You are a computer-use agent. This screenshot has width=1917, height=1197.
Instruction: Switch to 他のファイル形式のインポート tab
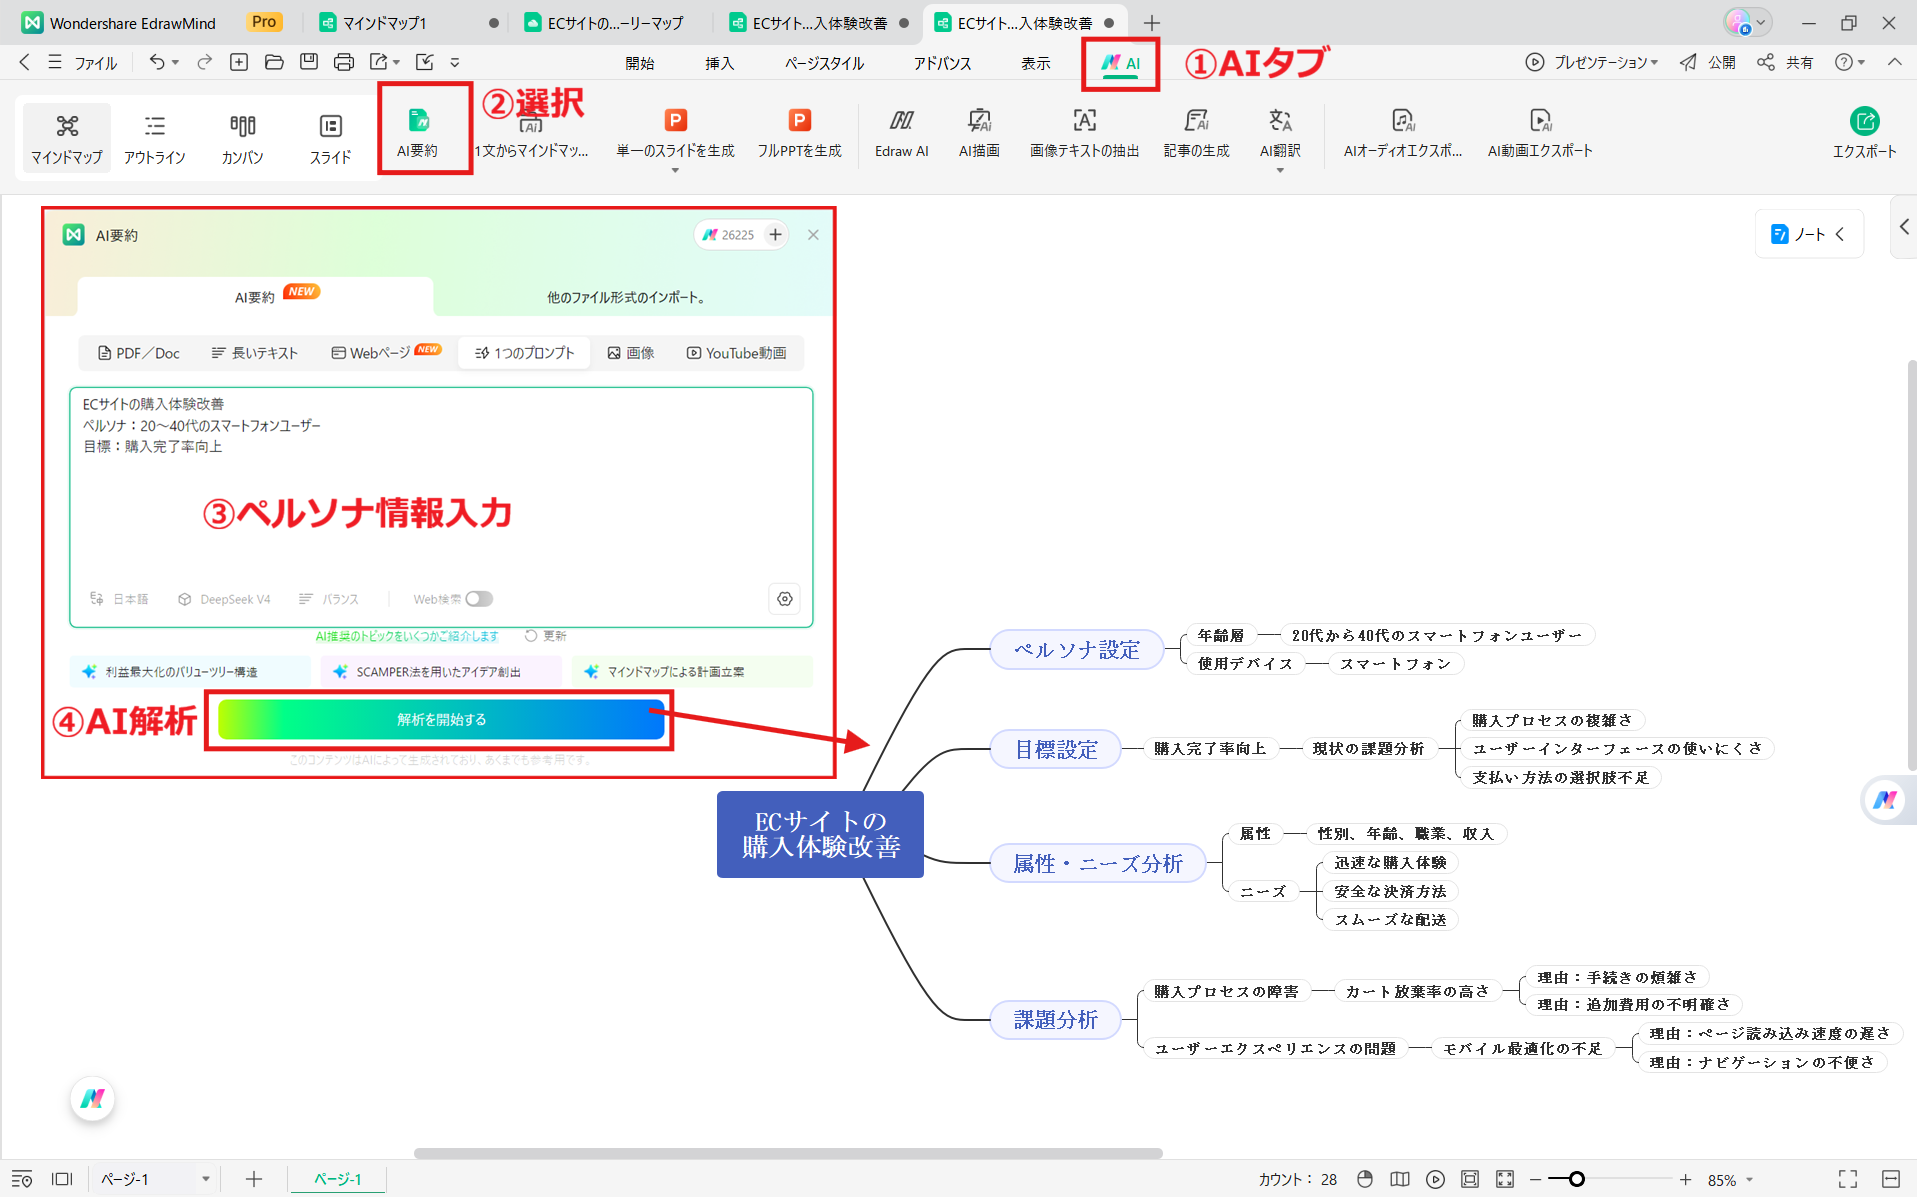[626, 297]
